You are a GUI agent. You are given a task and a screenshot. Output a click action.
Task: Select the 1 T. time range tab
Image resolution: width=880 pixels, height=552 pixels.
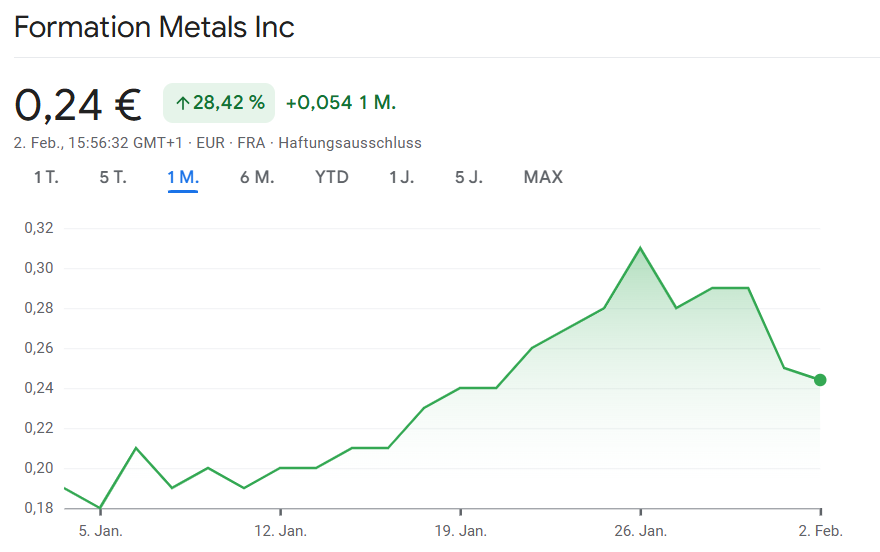tap(46, 177)
